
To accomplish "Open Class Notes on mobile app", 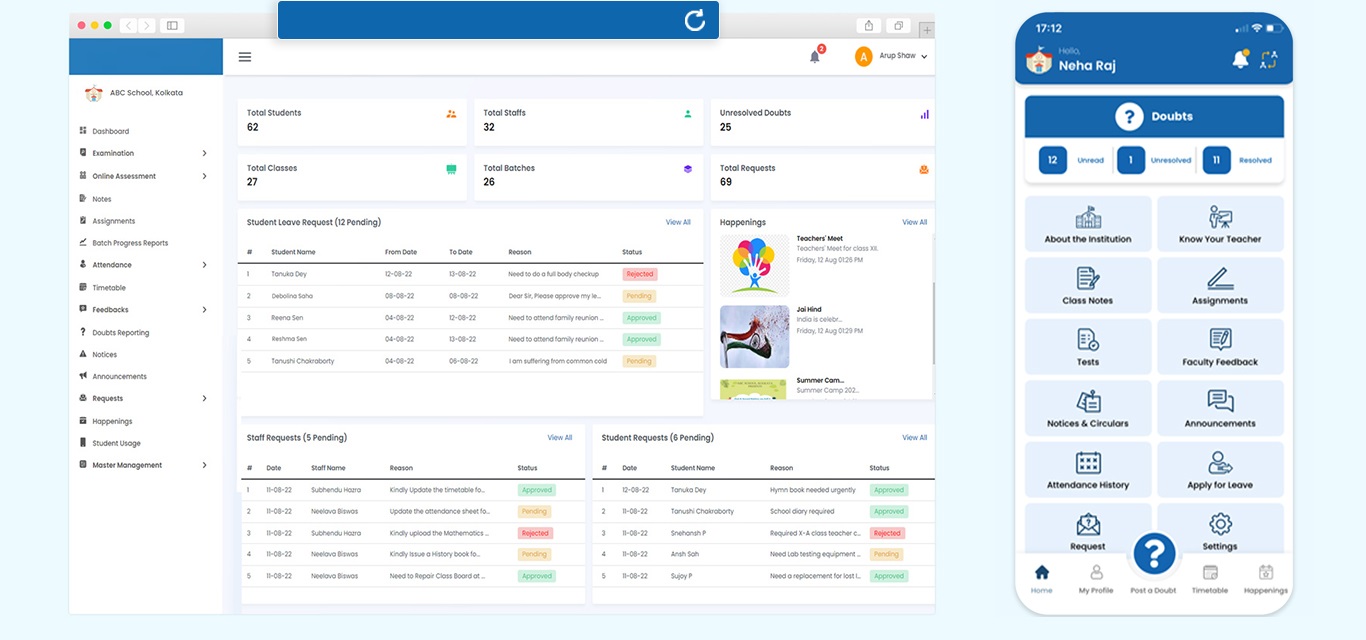I will pos(1088,285).
